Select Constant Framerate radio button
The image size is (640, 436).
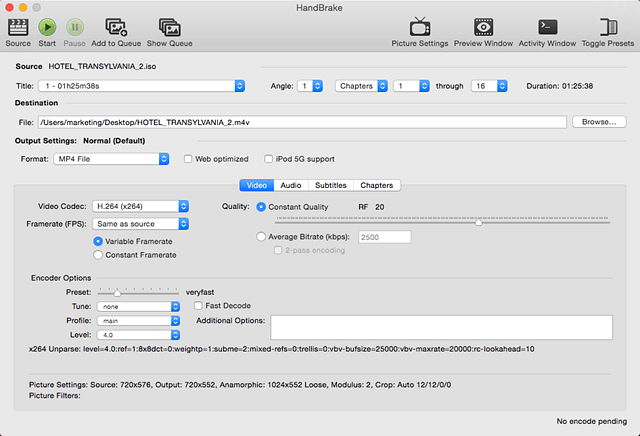pos(98,255)
